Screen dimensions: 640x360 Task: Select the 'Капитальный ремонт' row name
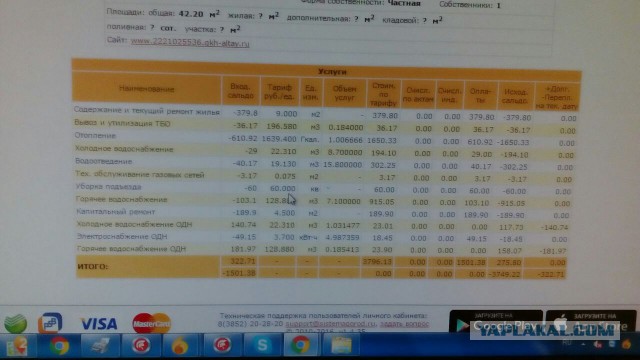coord(116,212)
